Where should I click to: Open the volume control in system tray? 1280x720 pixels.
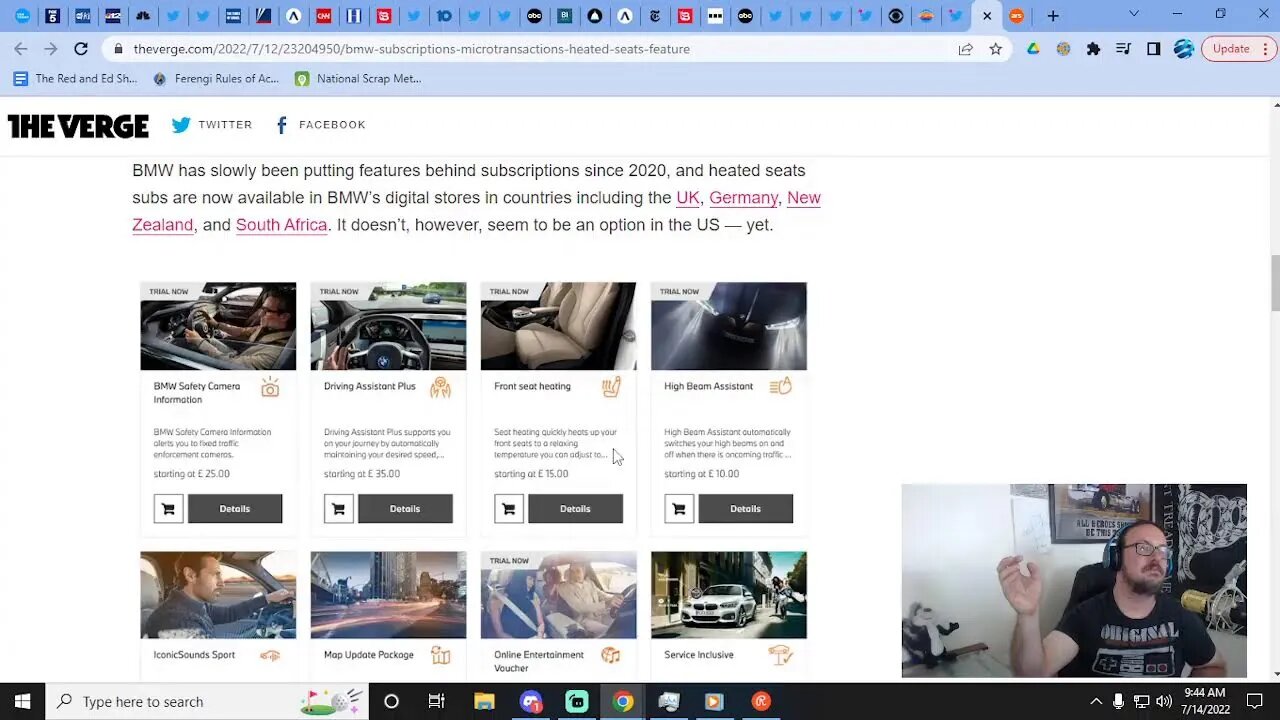(x=1163, y=701)
